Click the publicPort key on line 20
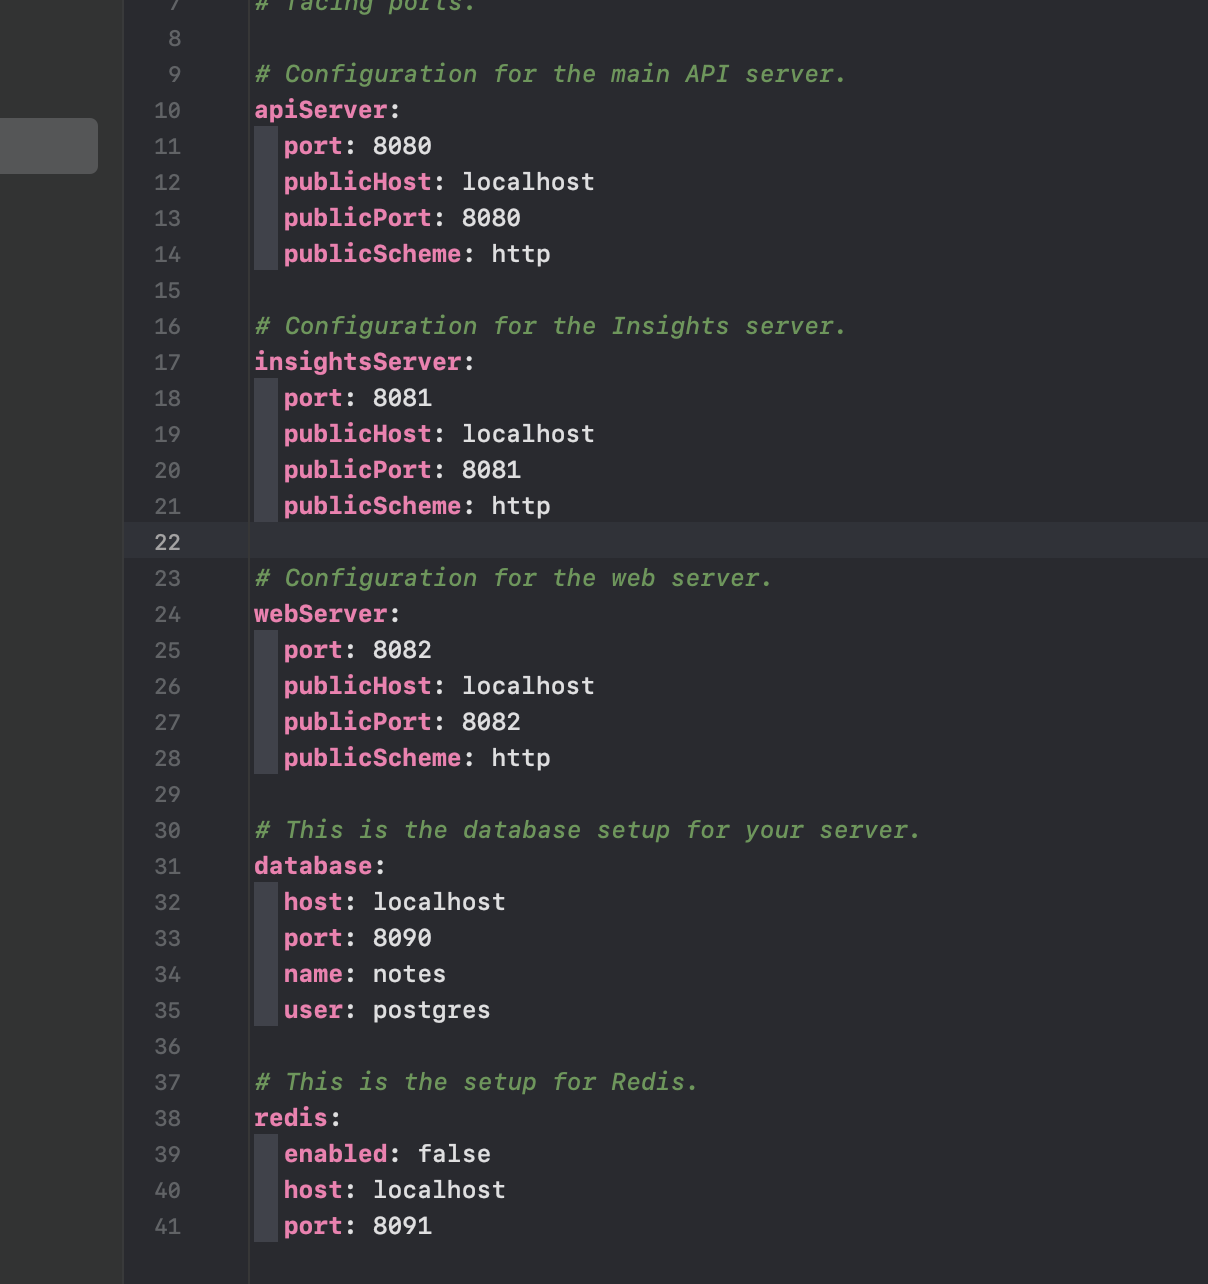 [357, 470]
